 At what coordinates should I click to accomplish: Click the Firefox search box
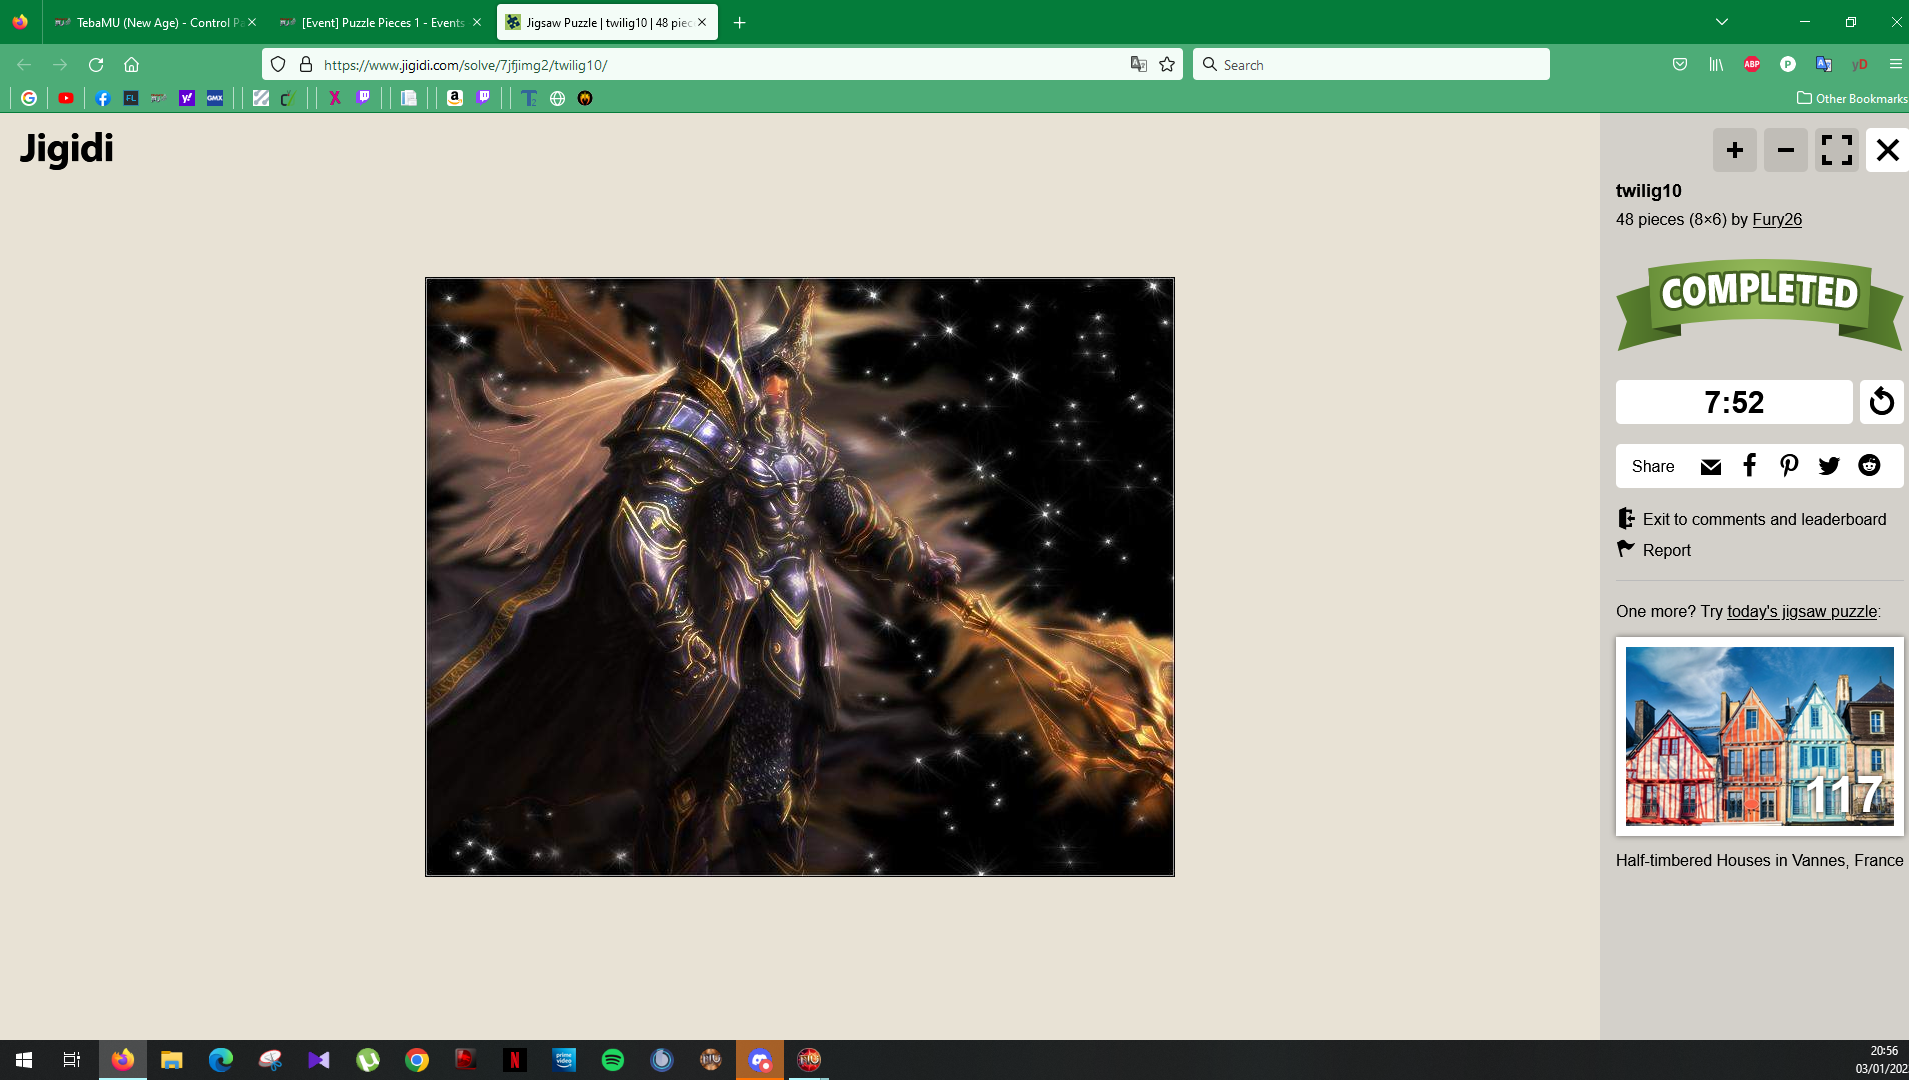point(1371,65)
